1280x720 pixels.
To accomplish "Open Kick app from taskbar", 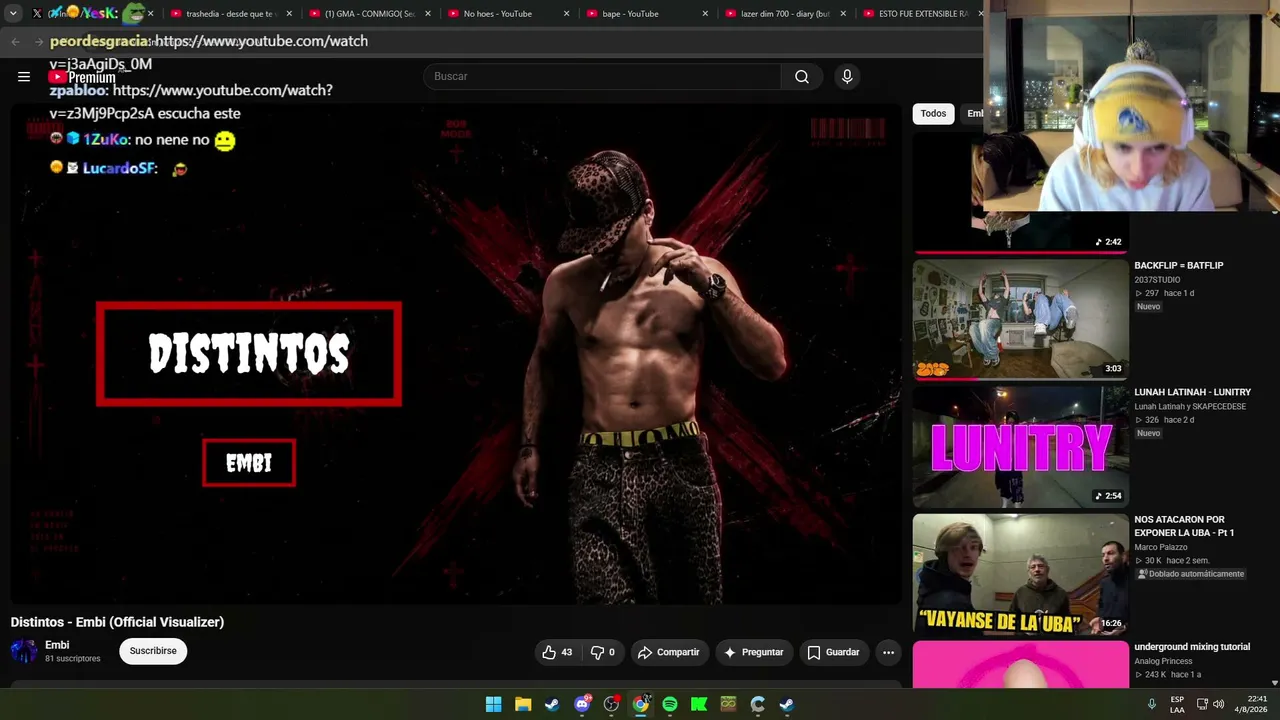I will coord(699,705).
